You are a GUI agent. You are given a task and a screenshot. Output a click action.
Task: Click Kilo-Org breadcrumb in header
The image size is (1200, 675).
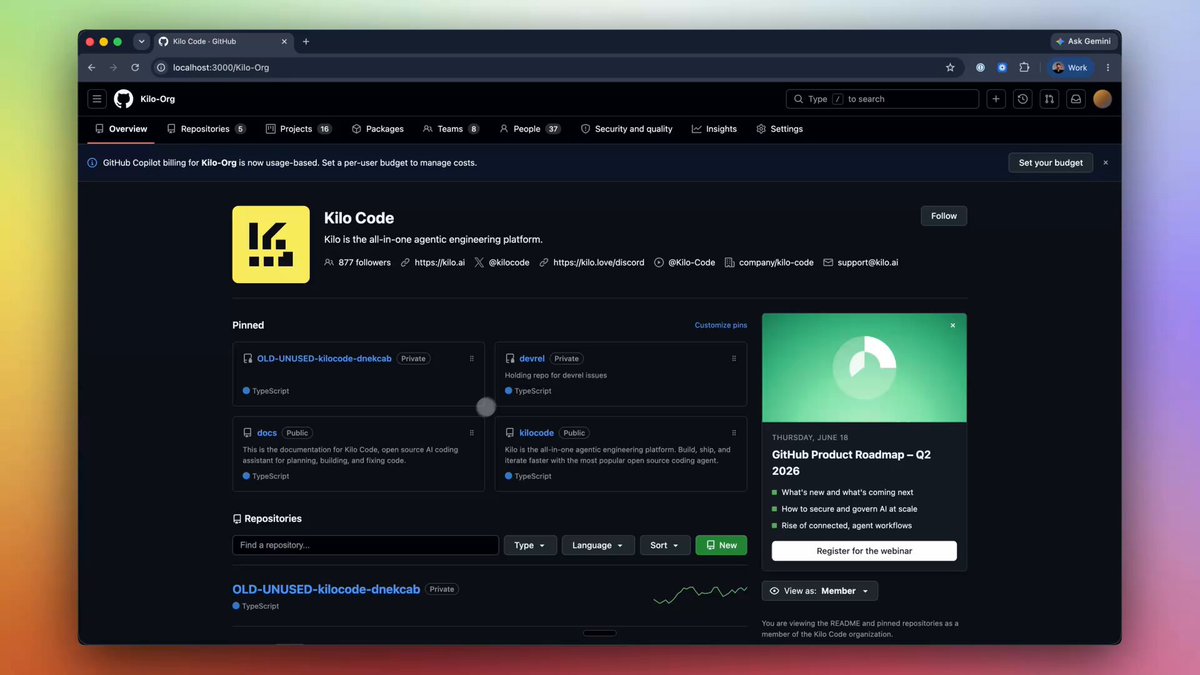point(158,99)
